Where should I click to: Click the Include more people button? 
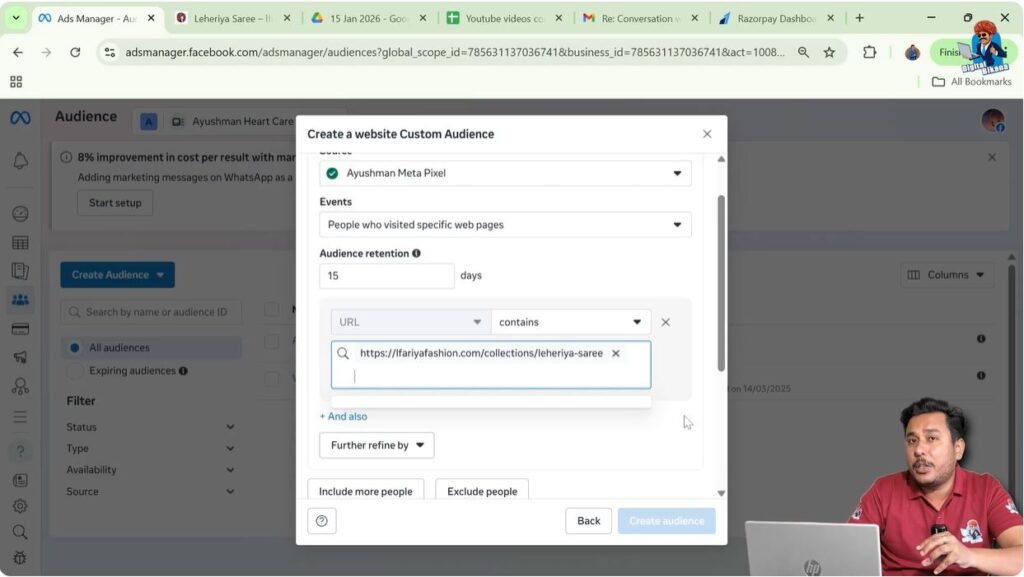(x=365, y=491)
